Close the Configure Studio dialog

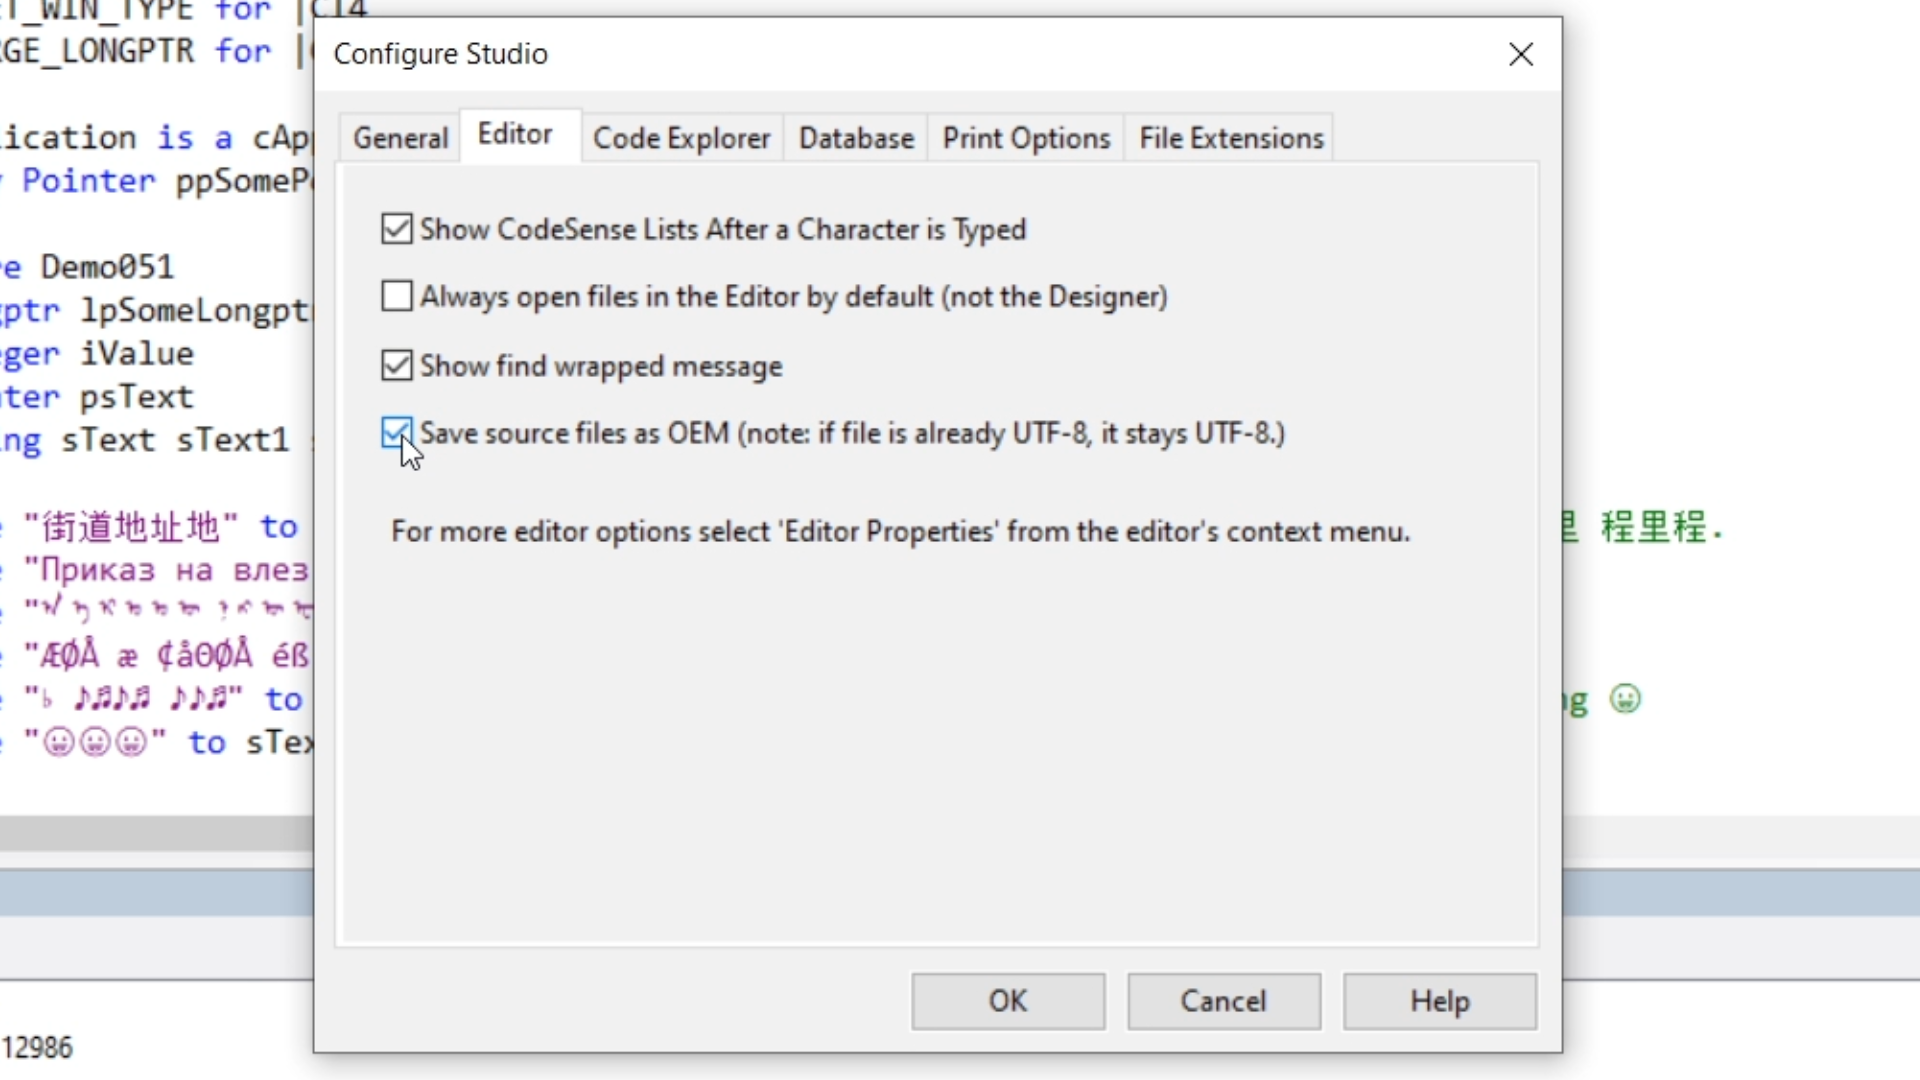[x=1521, y=54]
